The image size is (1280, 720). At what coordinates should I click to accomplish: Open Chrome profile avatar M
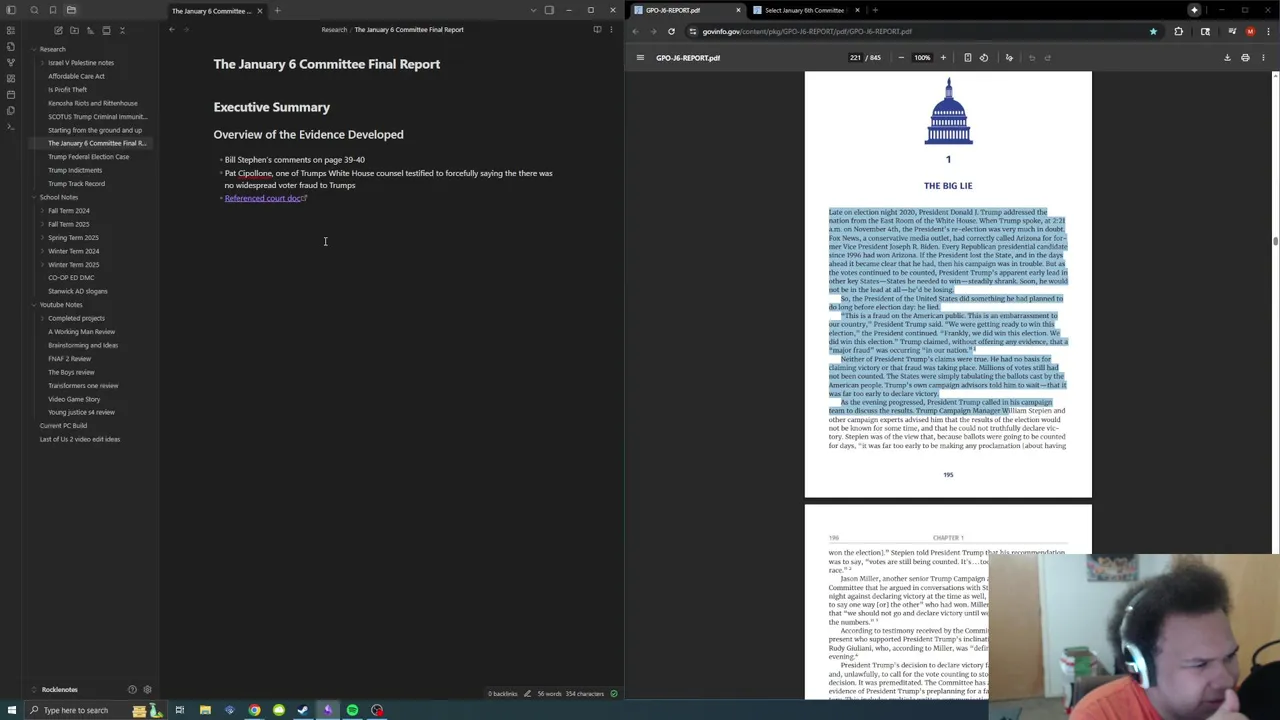[x=1250, y=31]
